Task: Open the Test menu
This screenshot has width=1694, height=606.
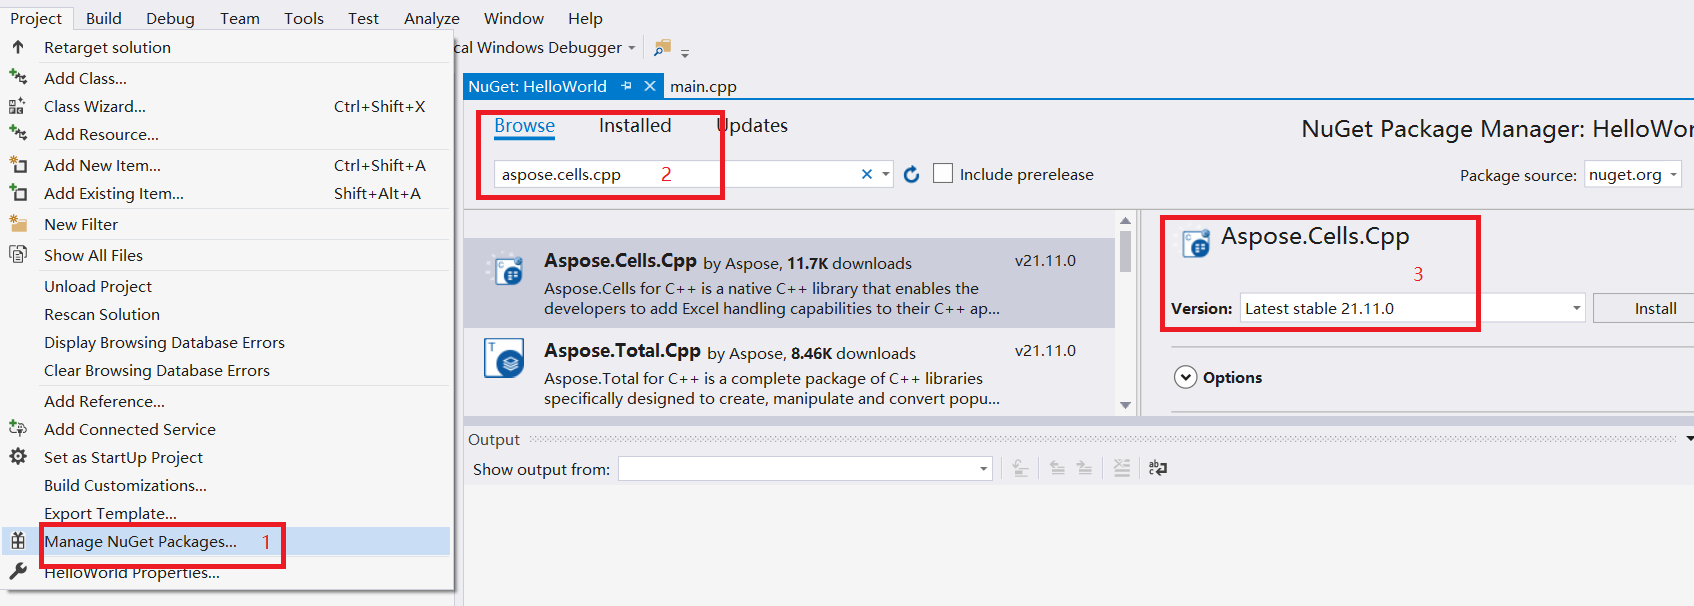Action: coord(363,18)
